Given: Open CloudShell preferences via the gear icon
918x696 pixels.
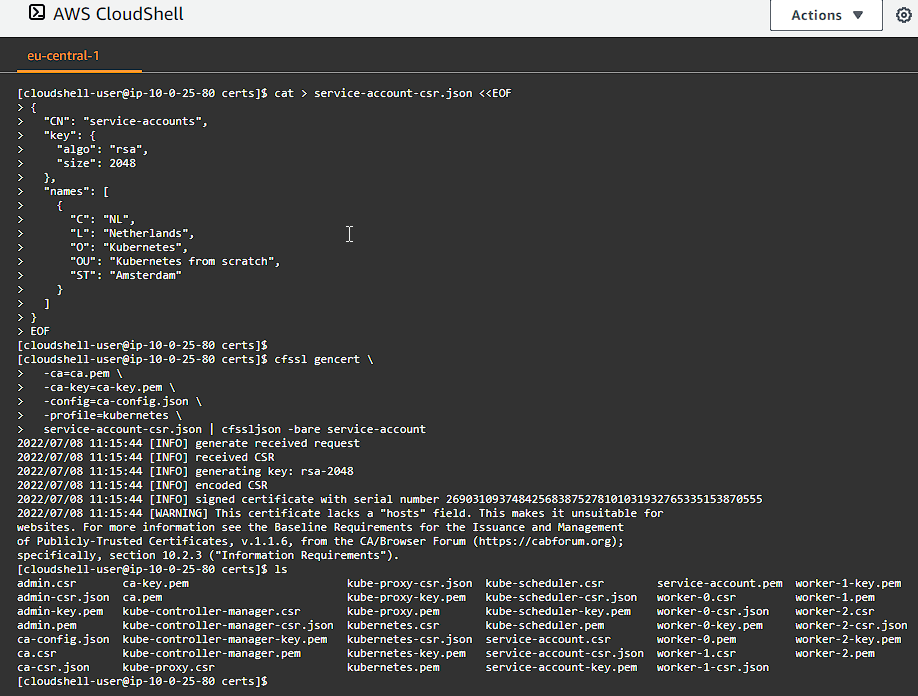Looking at the screenshot, I should point(905,16).
